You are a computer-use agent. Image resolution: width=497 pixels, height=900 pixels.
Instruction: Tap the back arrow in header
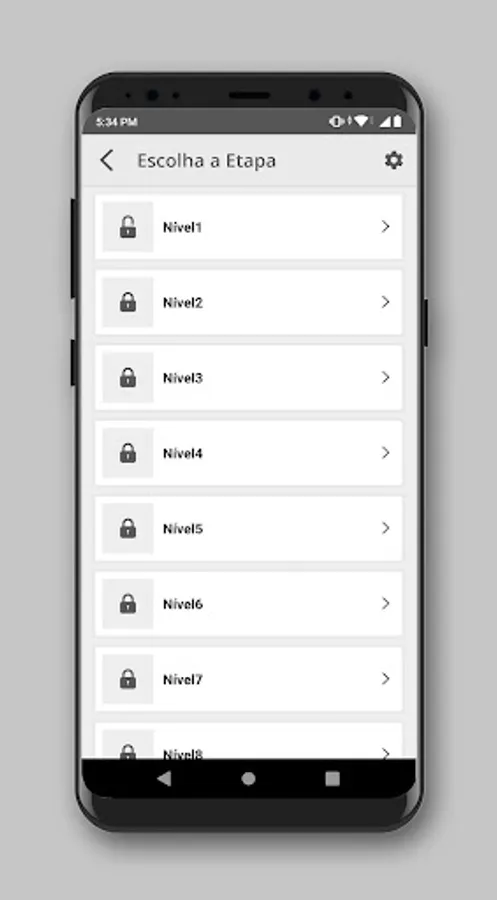(x=107, y=161)
